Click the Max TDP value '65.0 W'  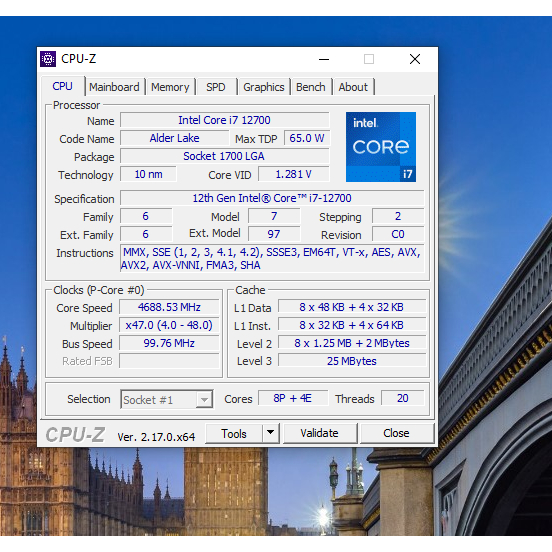point(307,138)
